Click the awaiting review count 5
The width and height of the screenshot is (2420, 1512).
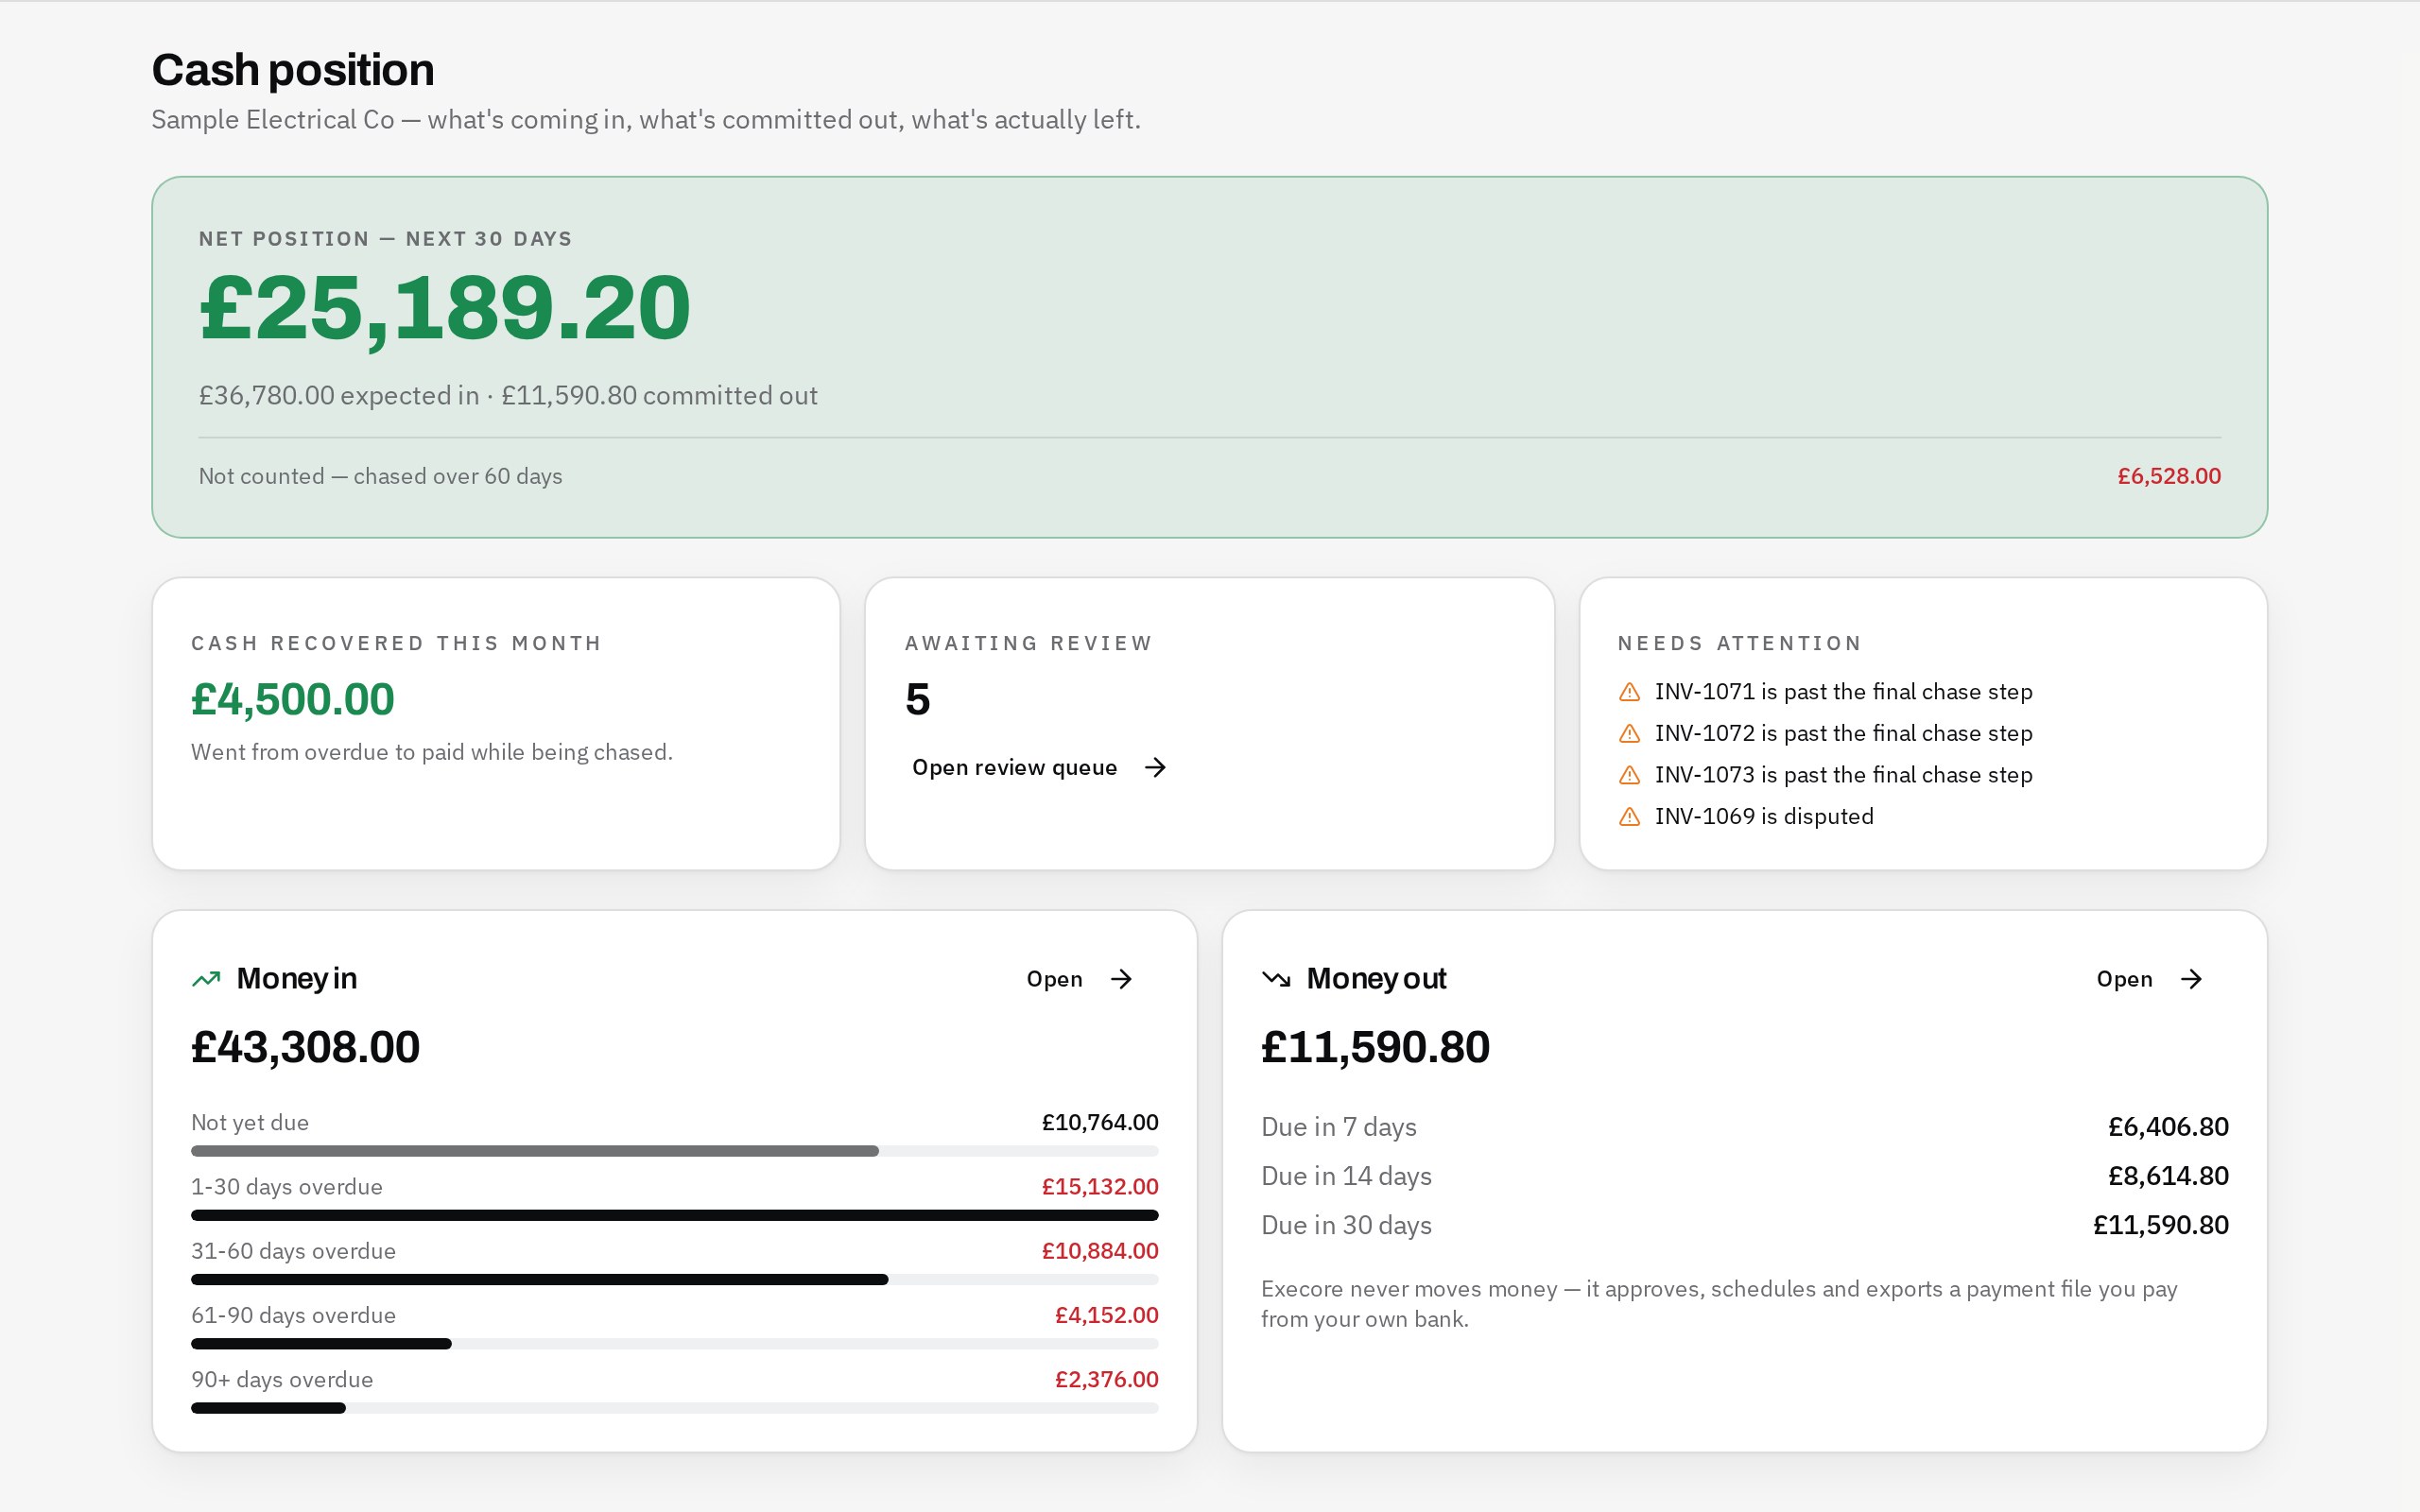pos(918,699)
